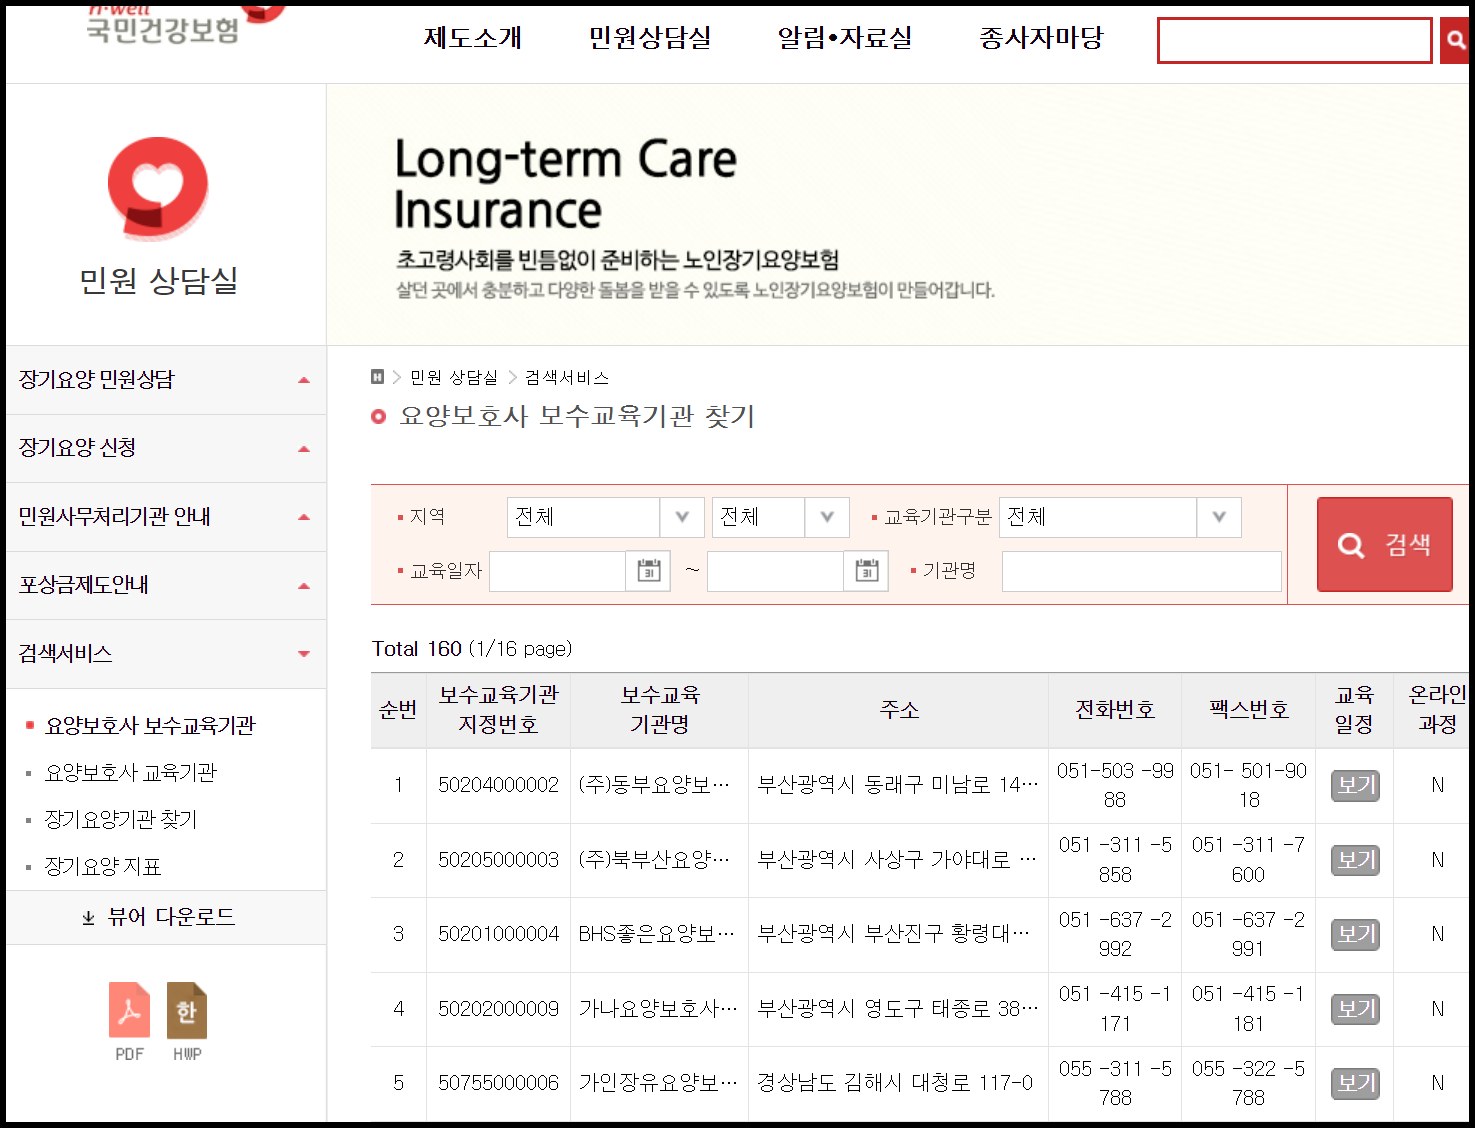The image size is (1475, 1128).
Task: Click address 부산광역시 영도구 태종로 38…
Action: 898,1009
